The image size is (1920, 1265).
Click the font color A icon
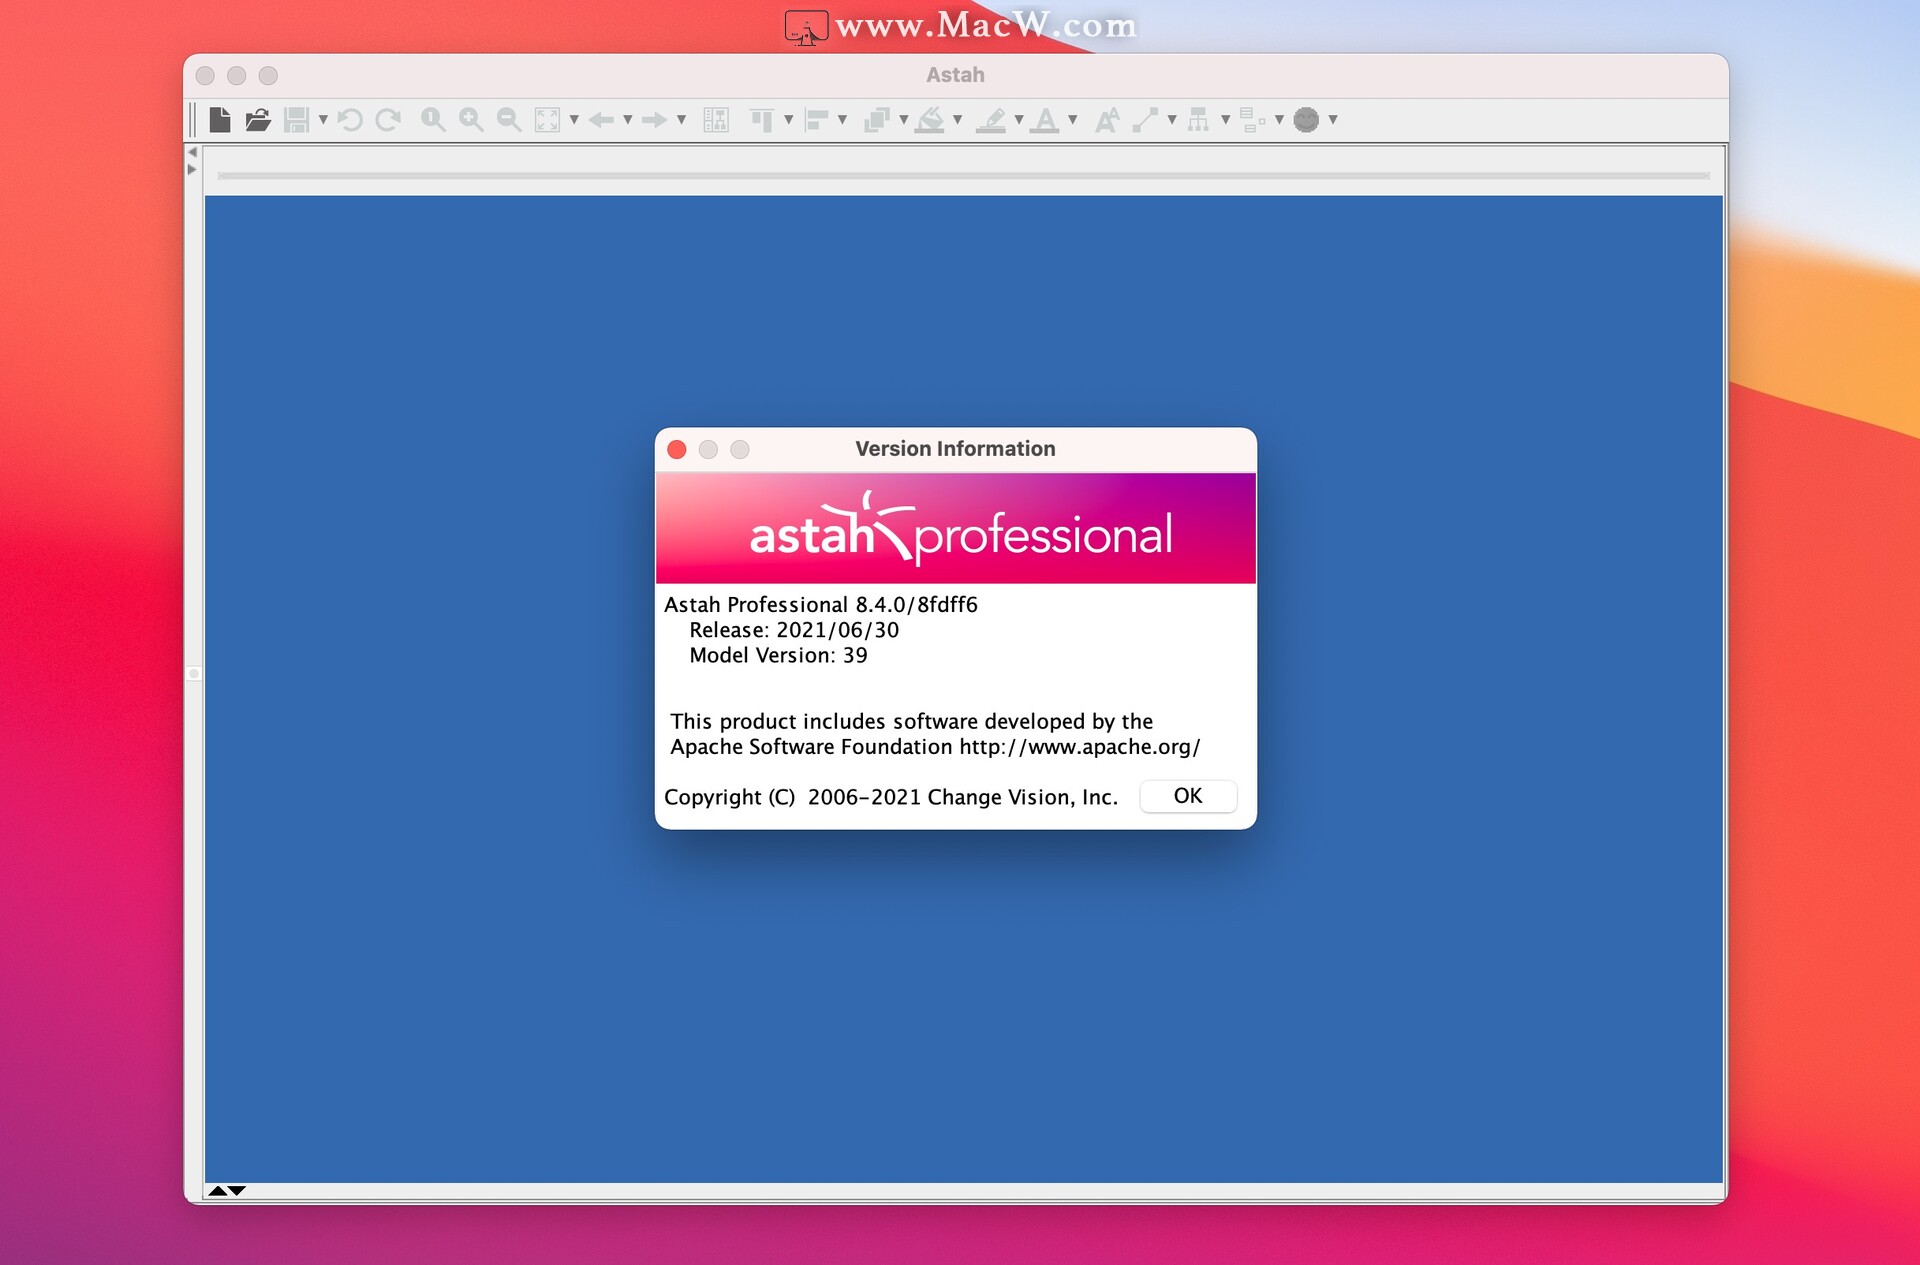pos(1045,120)
